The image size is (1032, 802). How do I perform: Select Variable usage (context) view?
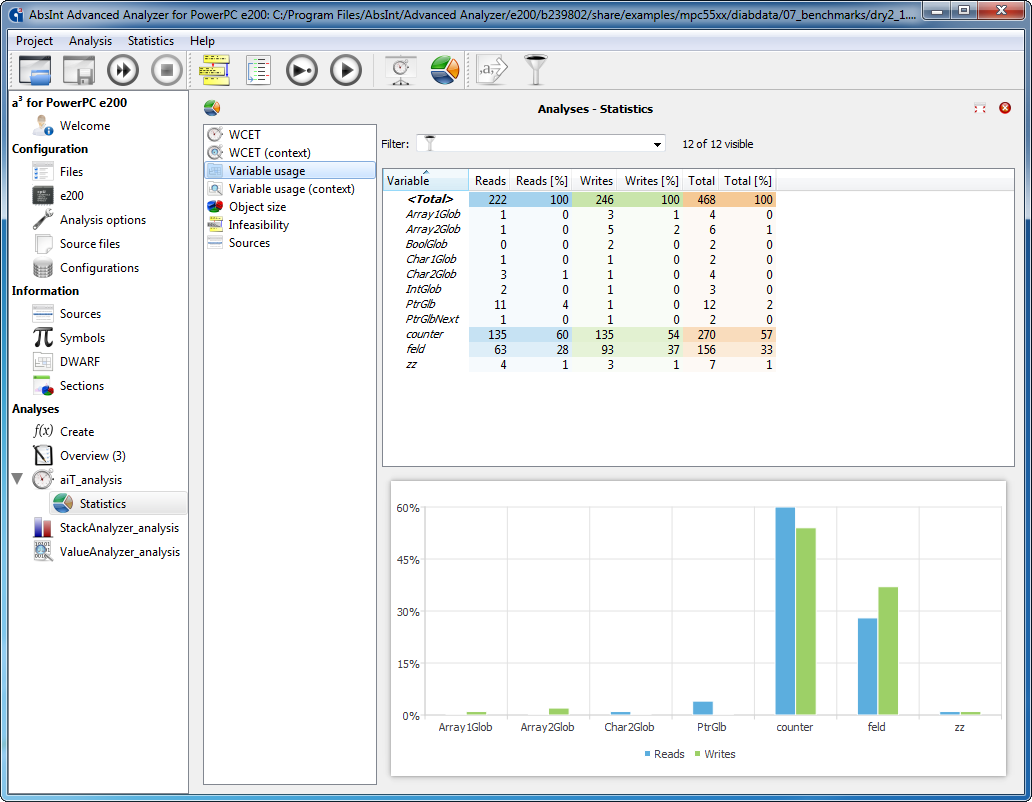[x=290, y=189]
